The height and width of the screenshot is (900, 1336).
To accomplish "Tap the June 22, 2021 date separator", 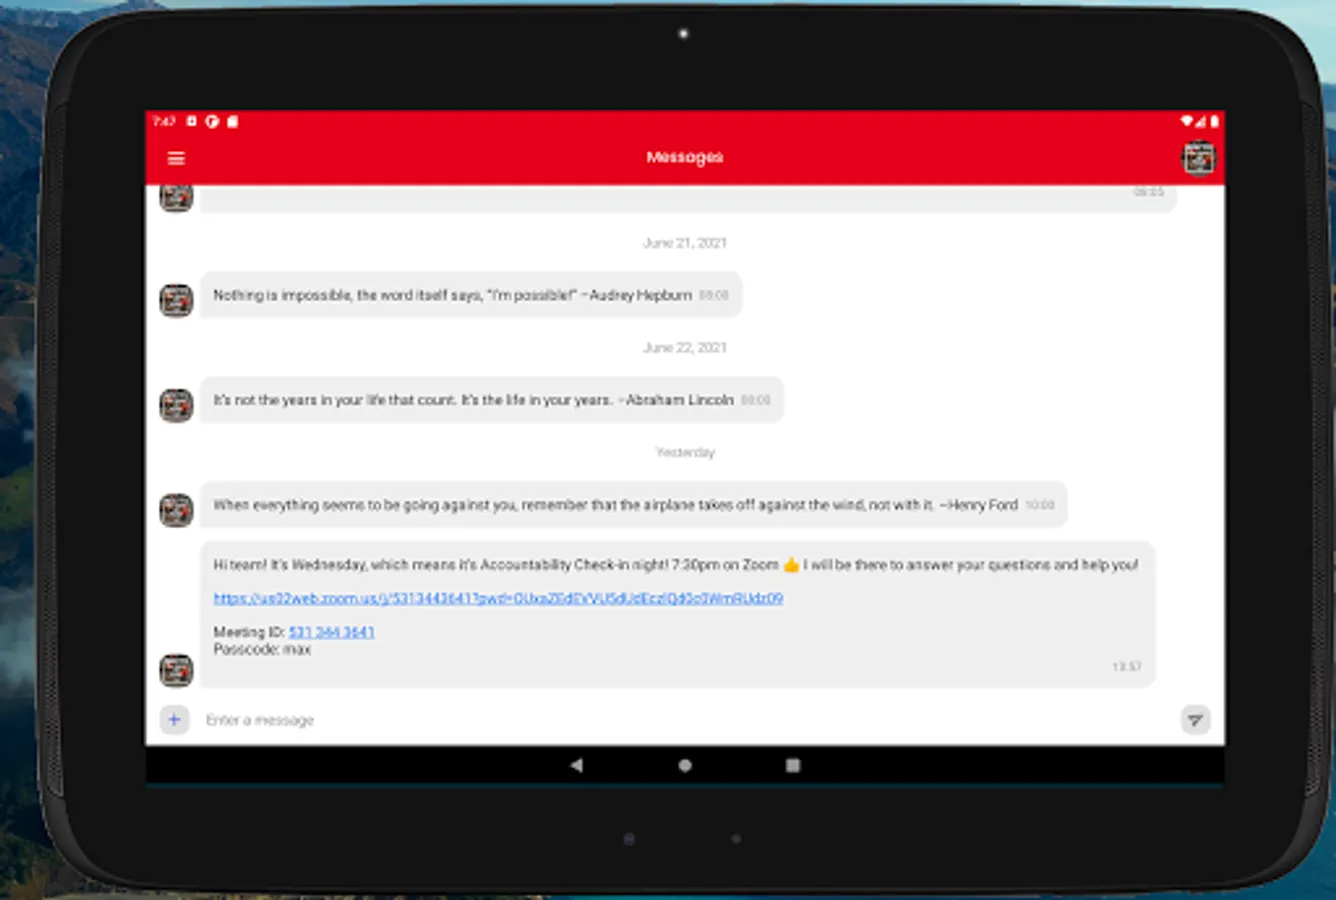I will click(x=685, y=348).
